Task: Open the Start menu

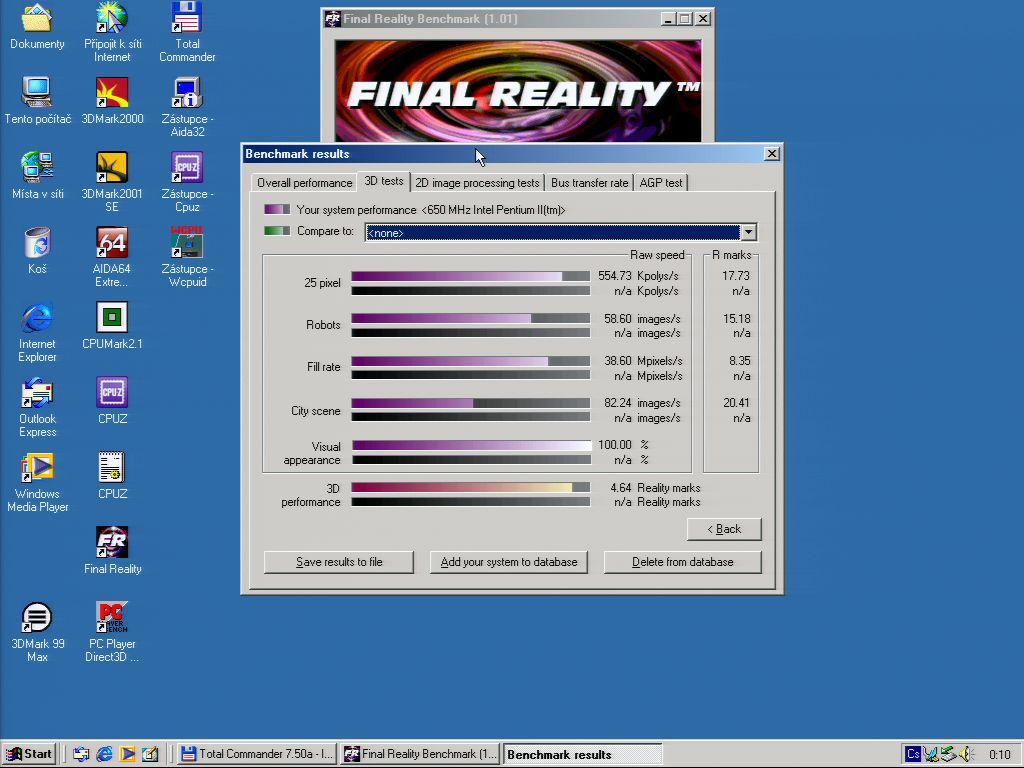Action: coord(28,754)
